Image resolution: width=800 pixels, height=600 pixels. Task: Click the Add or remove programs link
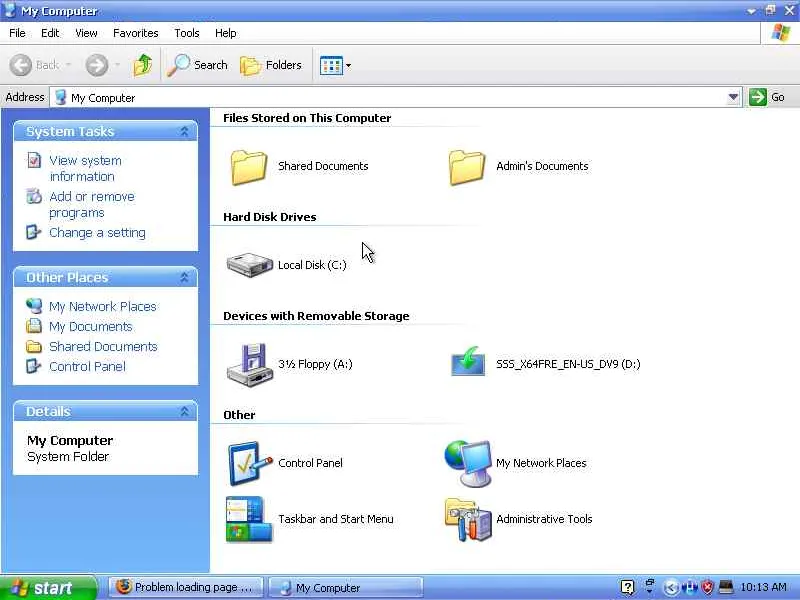pos(92,205)
